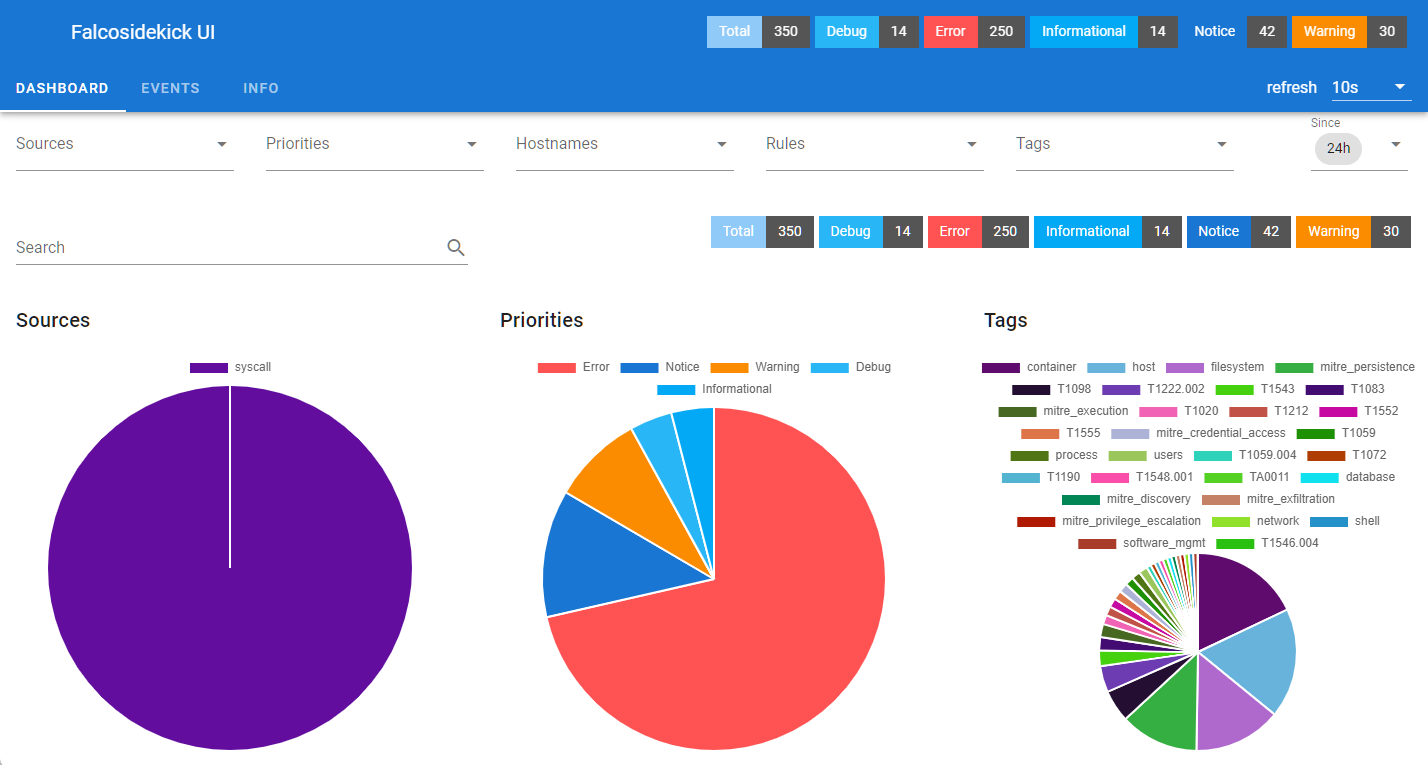Viewport: 1428px width, 765px height.
Task: Toggle the Warning legend in Priorities chart
Action: [755, 367]
